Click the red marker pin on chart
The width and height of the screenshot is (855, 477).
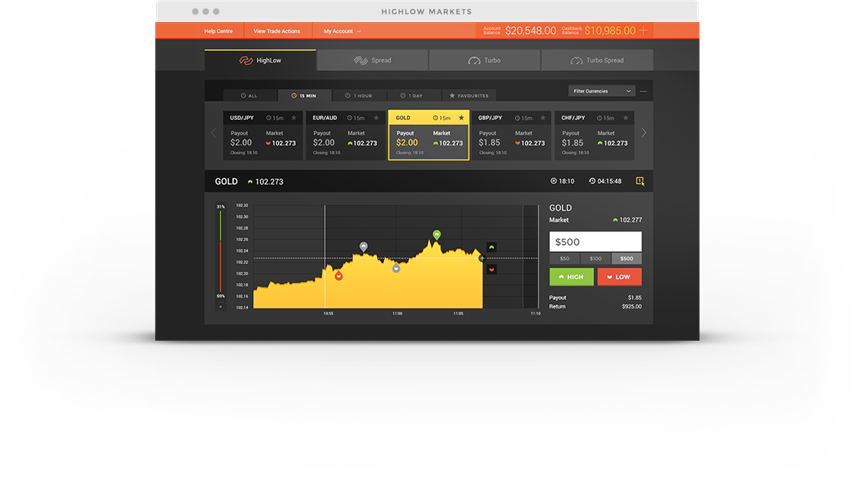[339, 275]
